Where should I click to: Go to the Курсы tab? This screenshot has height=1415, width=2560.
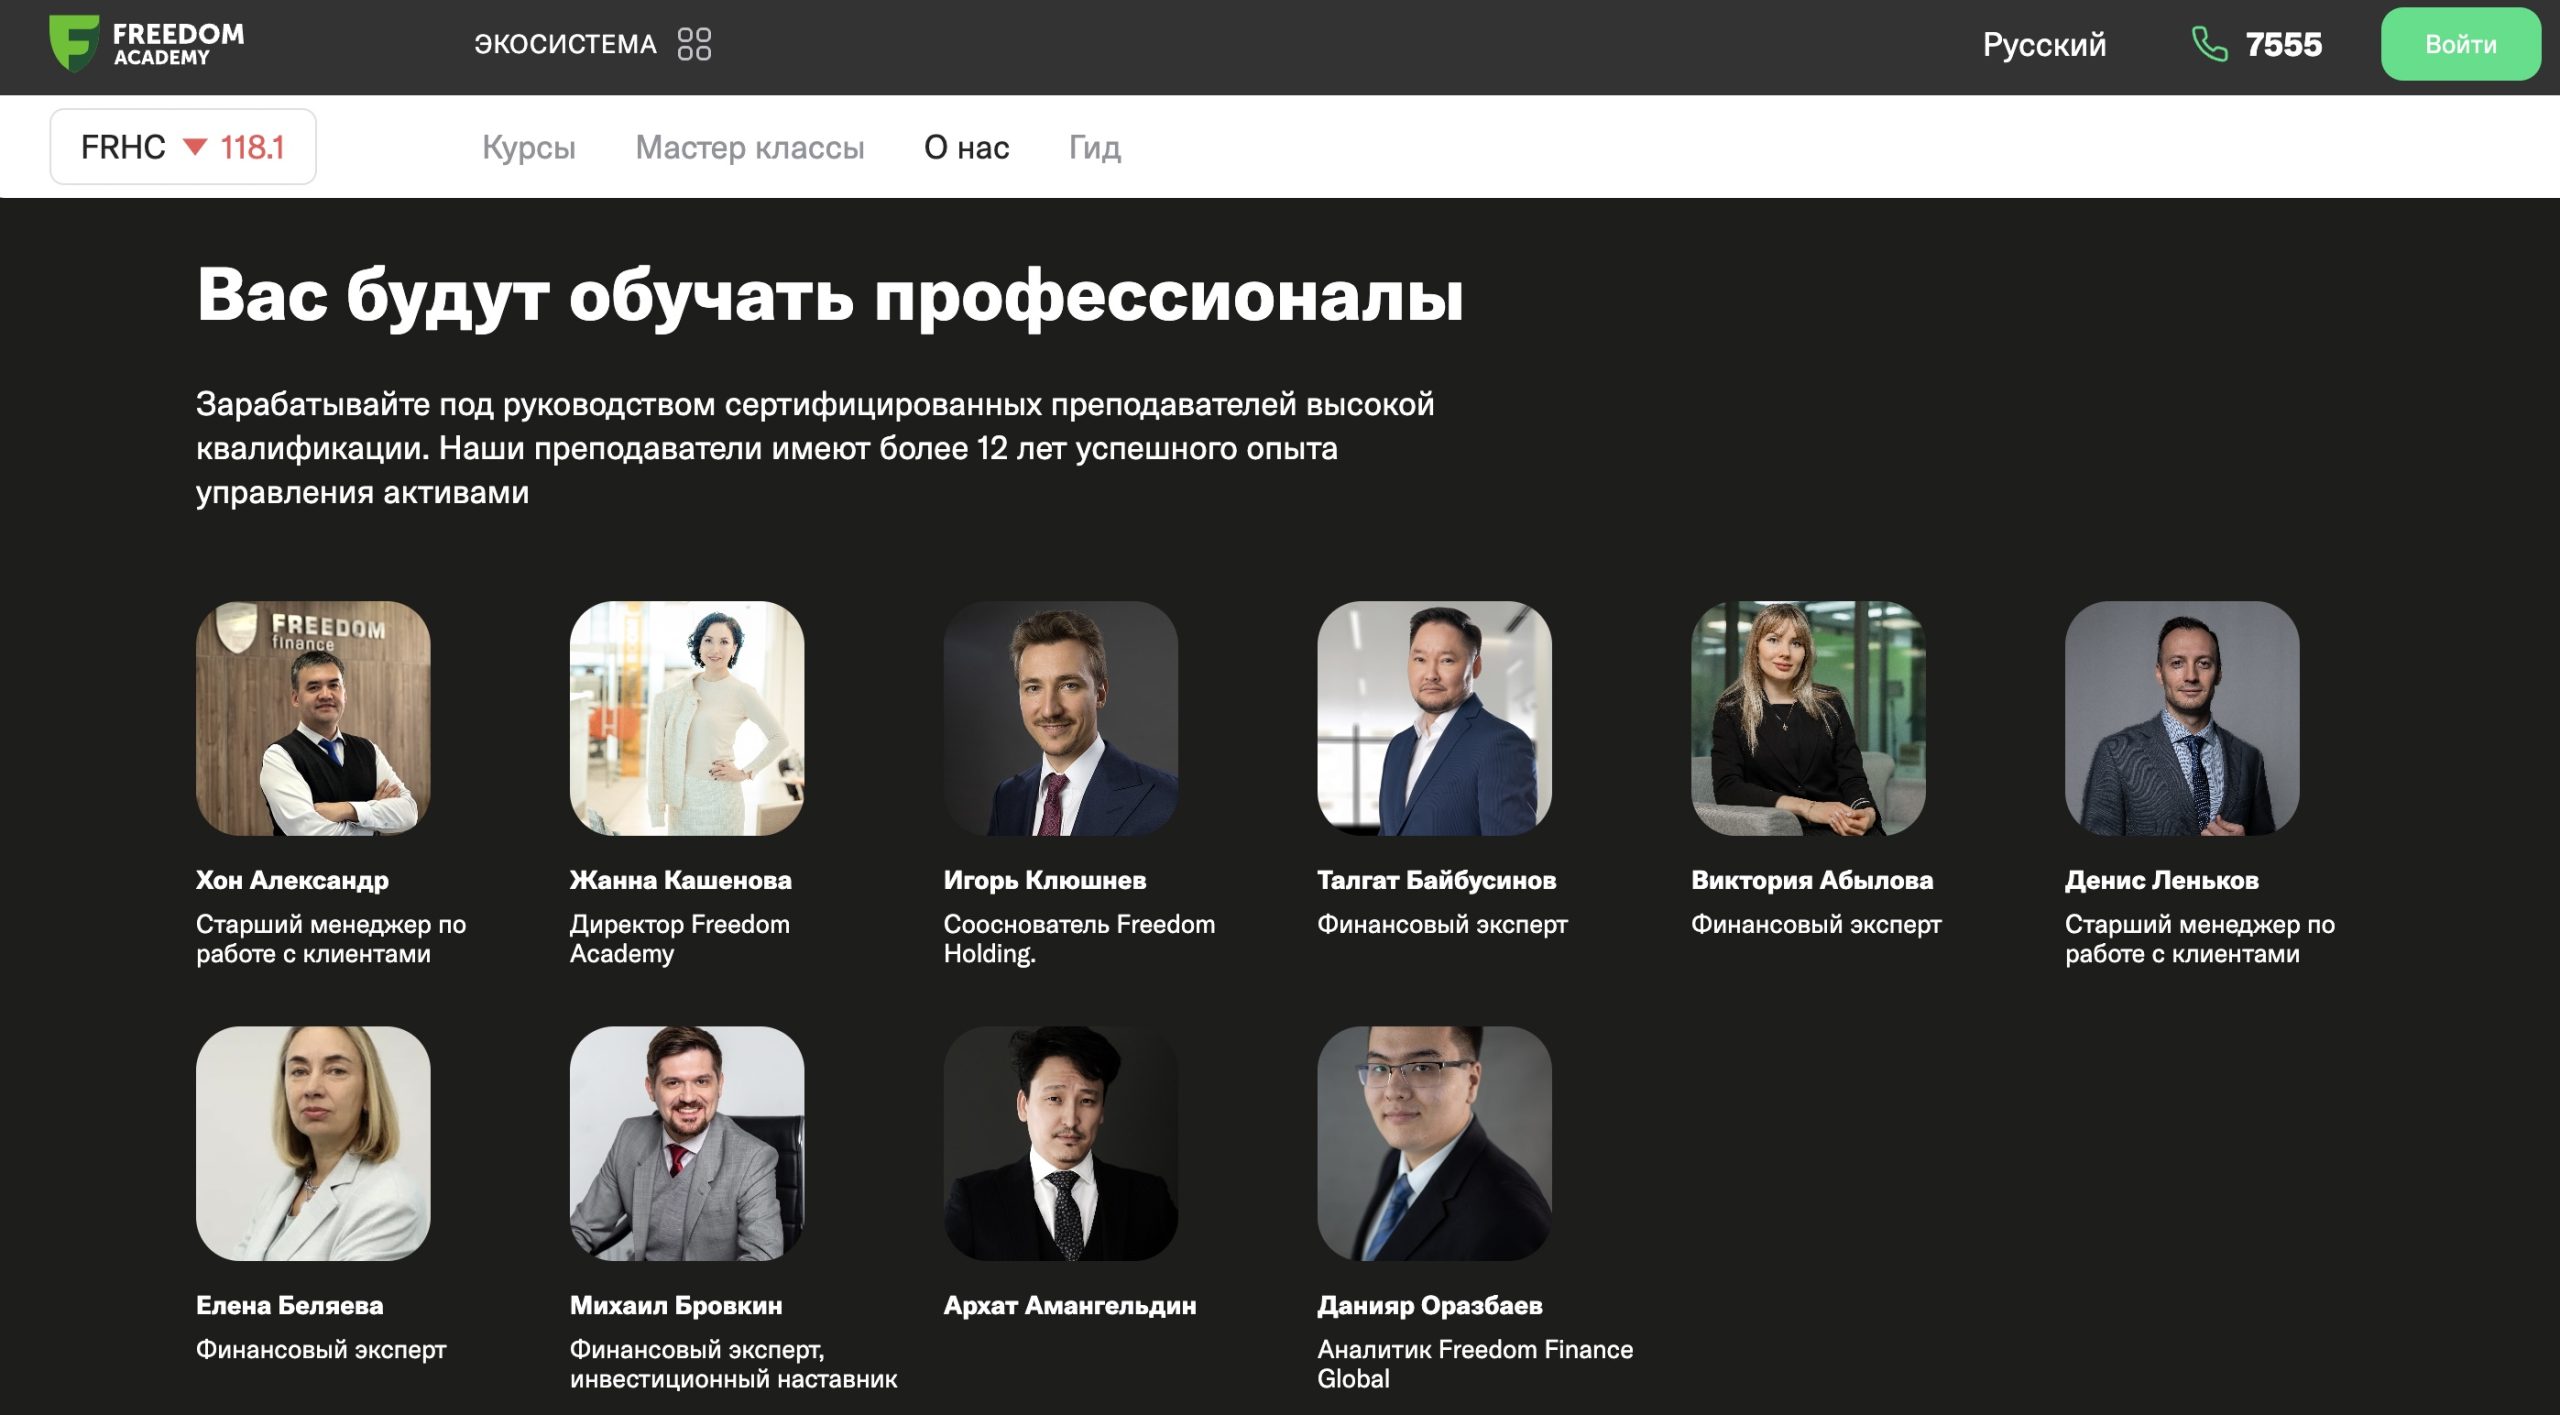point(529,148)
